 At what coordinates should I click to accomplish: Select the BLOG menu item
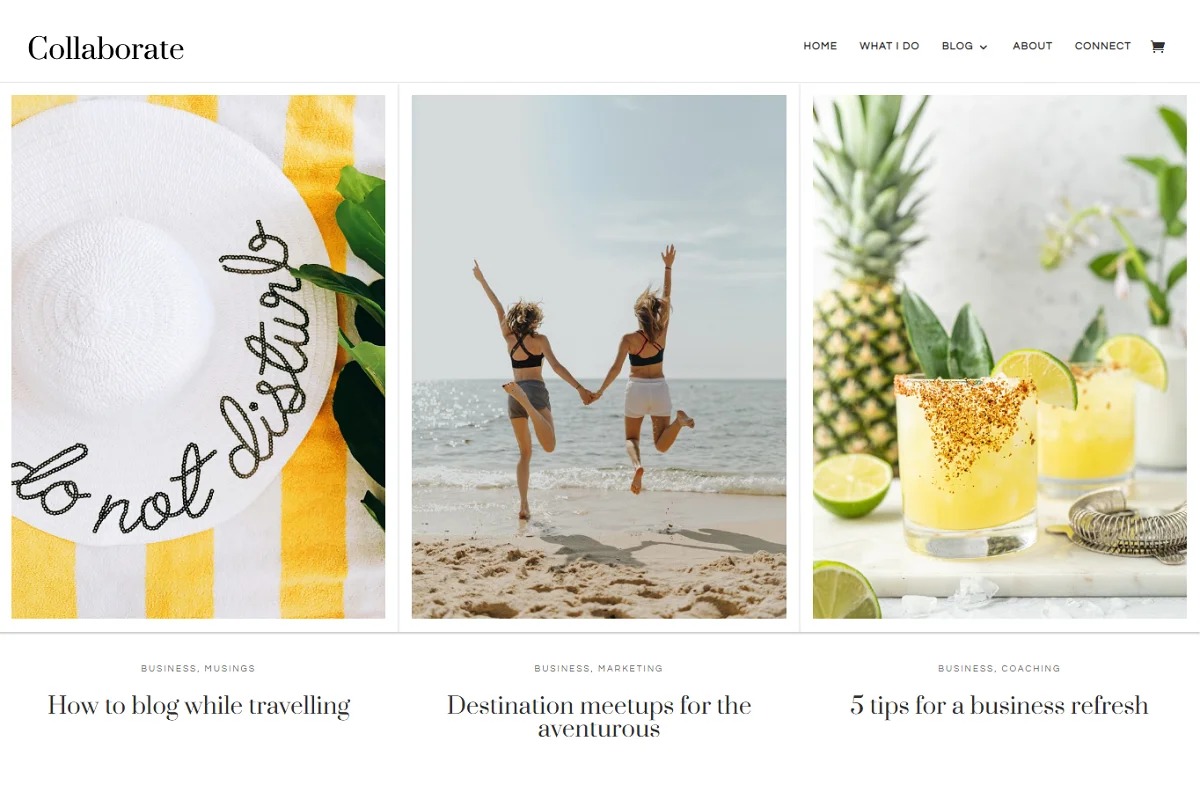coord(957,46)
